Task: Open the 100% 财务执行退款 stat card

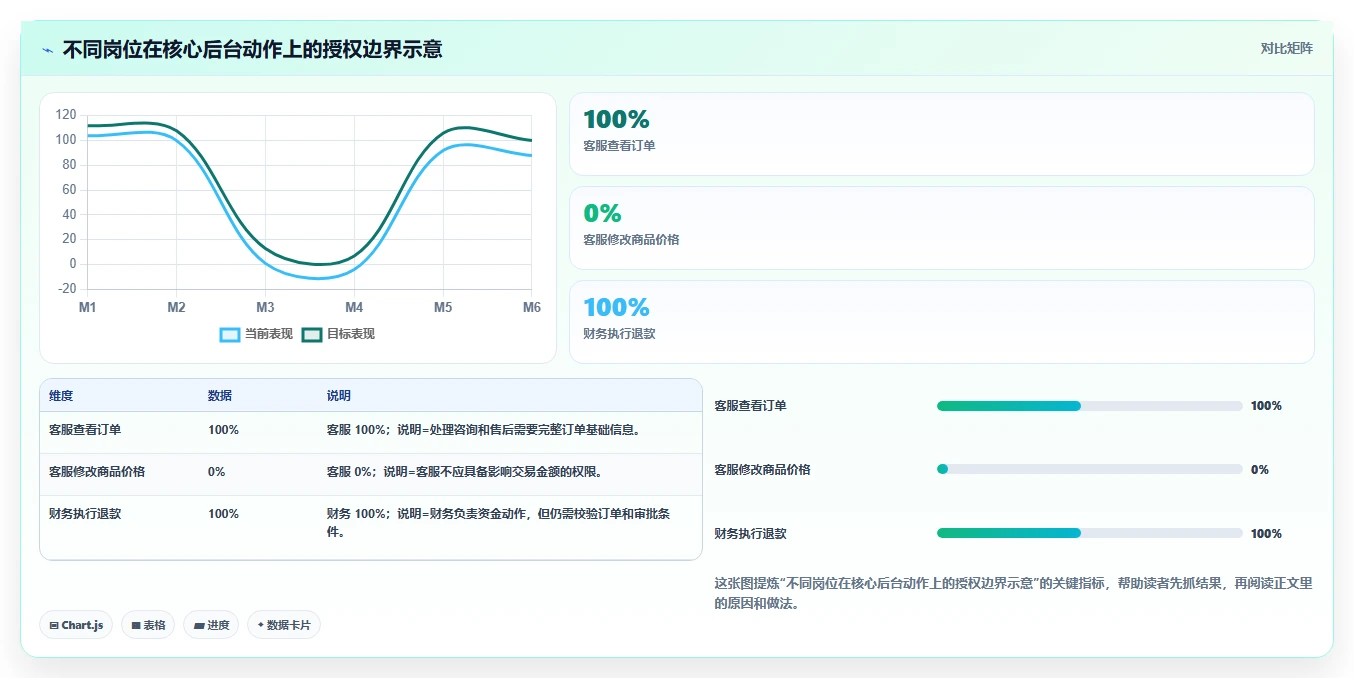Action: (941, 322)
